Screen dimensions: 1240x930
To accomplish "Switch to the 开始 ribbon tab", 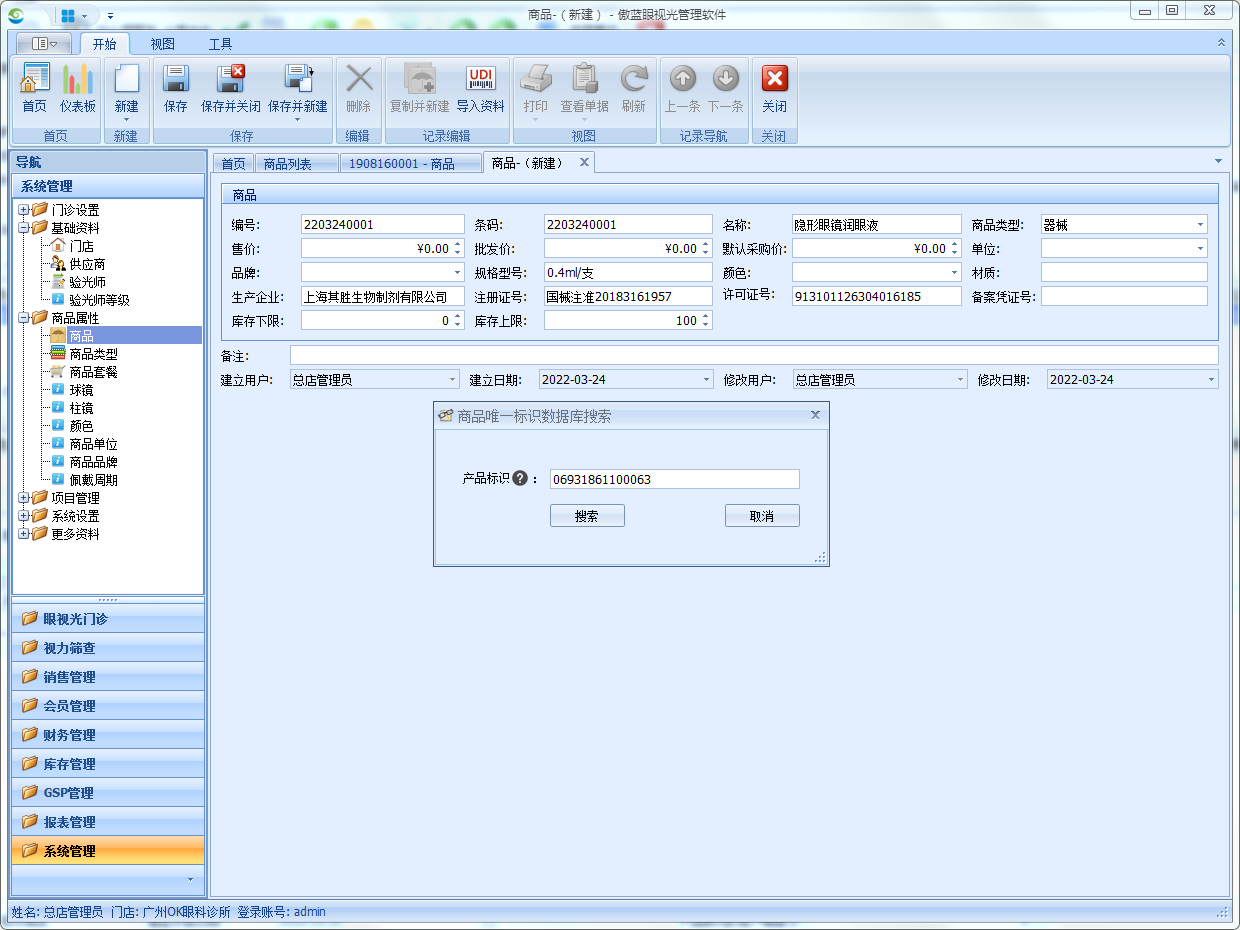I will (105, 44).
